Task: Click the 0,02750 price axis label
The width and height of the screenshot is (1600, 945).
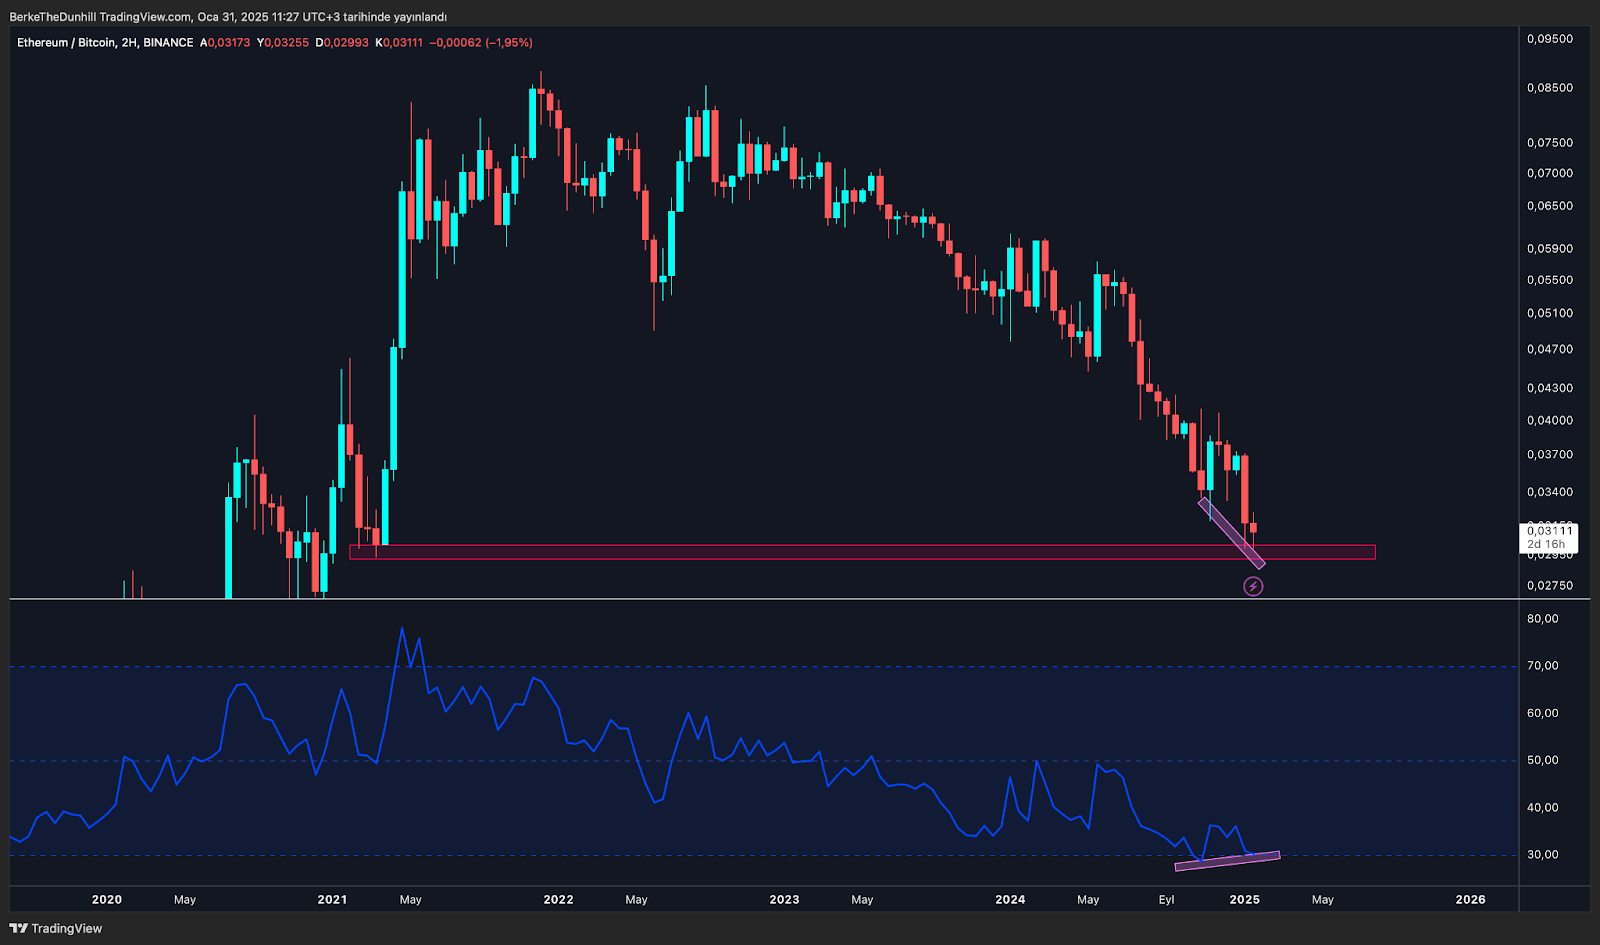Action: (1550, 586)
